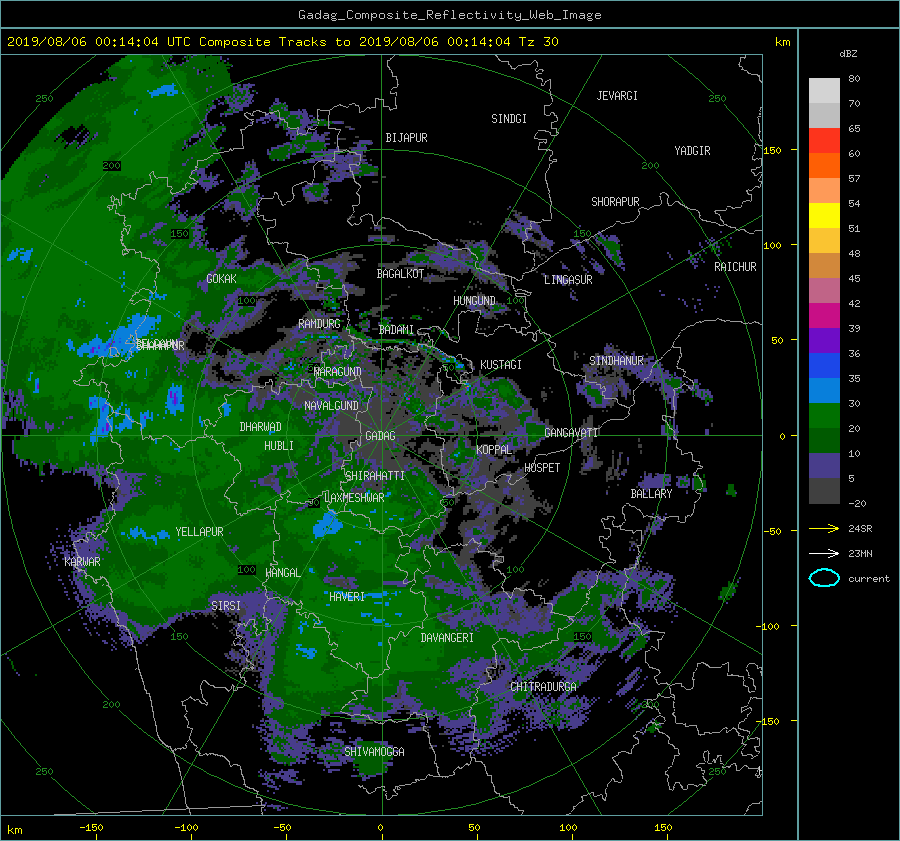Click the cyan current-storm ellipse in legend
This screenshot has width=900, height=841.
click(824, 578)
